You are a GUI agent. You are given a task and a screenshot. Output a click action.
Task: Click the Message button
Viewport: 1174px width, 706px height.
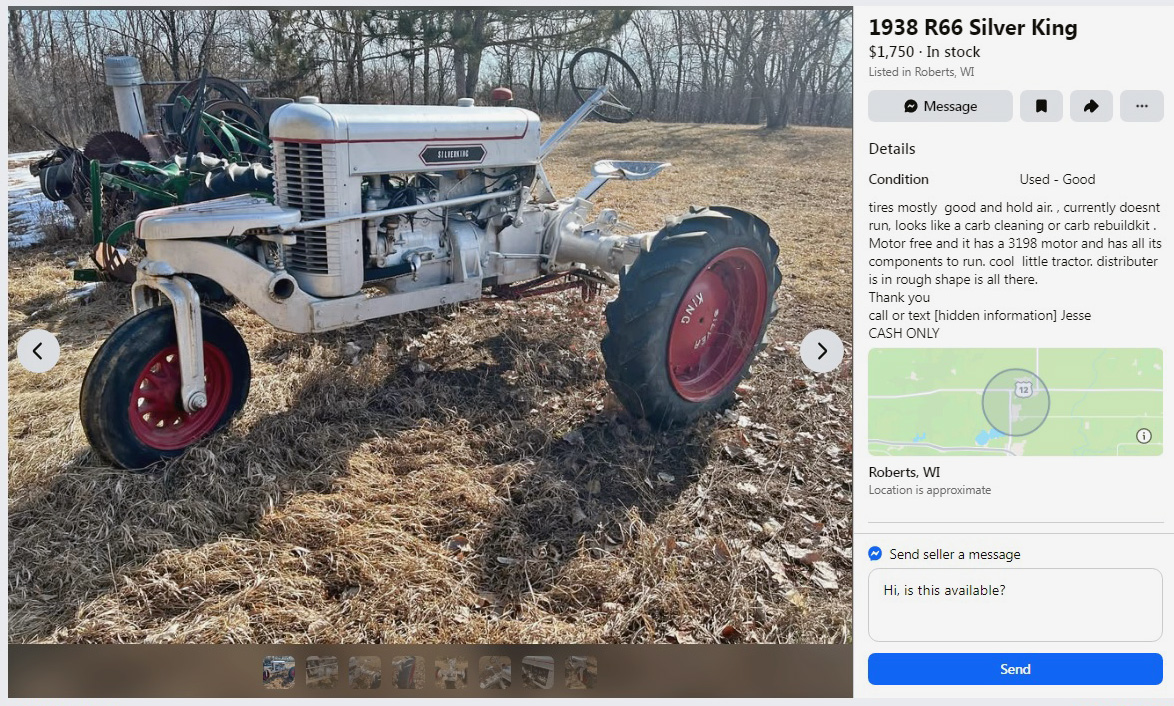[940, 106]
